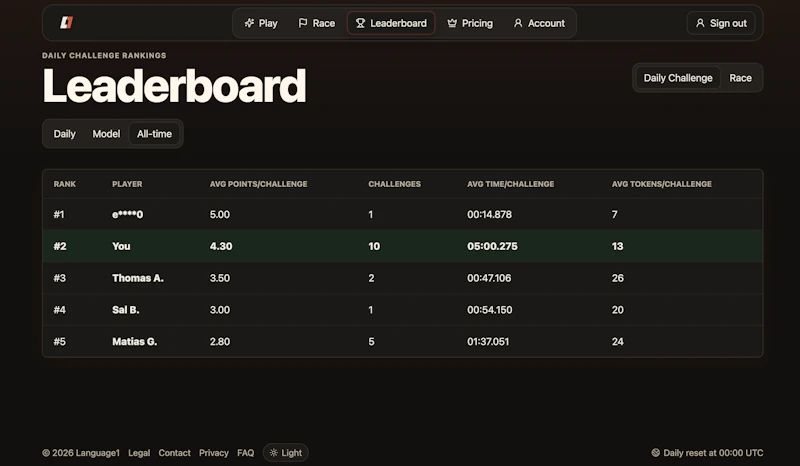Image resolution: width=800 pixels, height=466 pixels.
Task: Switch to Light theme
Action: click(x=286, y=453)
